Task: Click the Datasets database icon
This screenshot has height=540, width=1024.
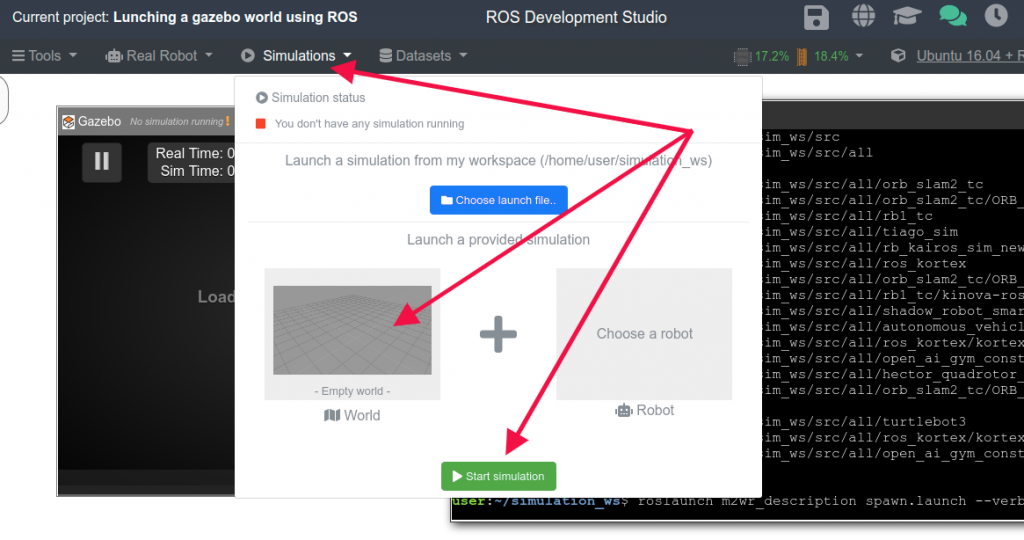Action: [x=386, y=56]
